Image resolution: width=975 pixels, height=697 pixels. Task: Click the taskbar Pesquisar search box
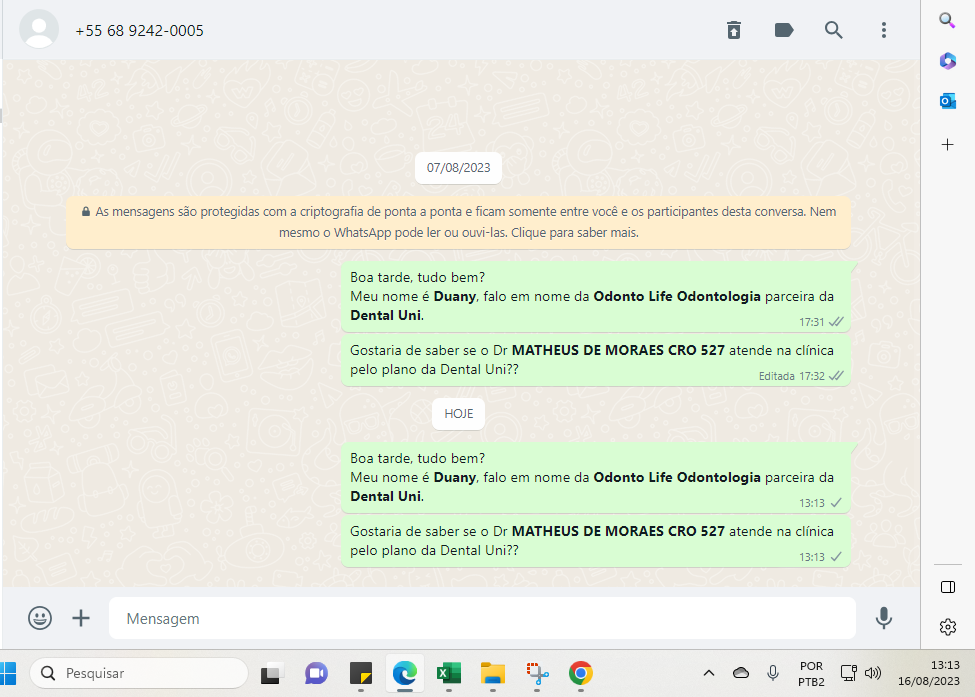139,673
